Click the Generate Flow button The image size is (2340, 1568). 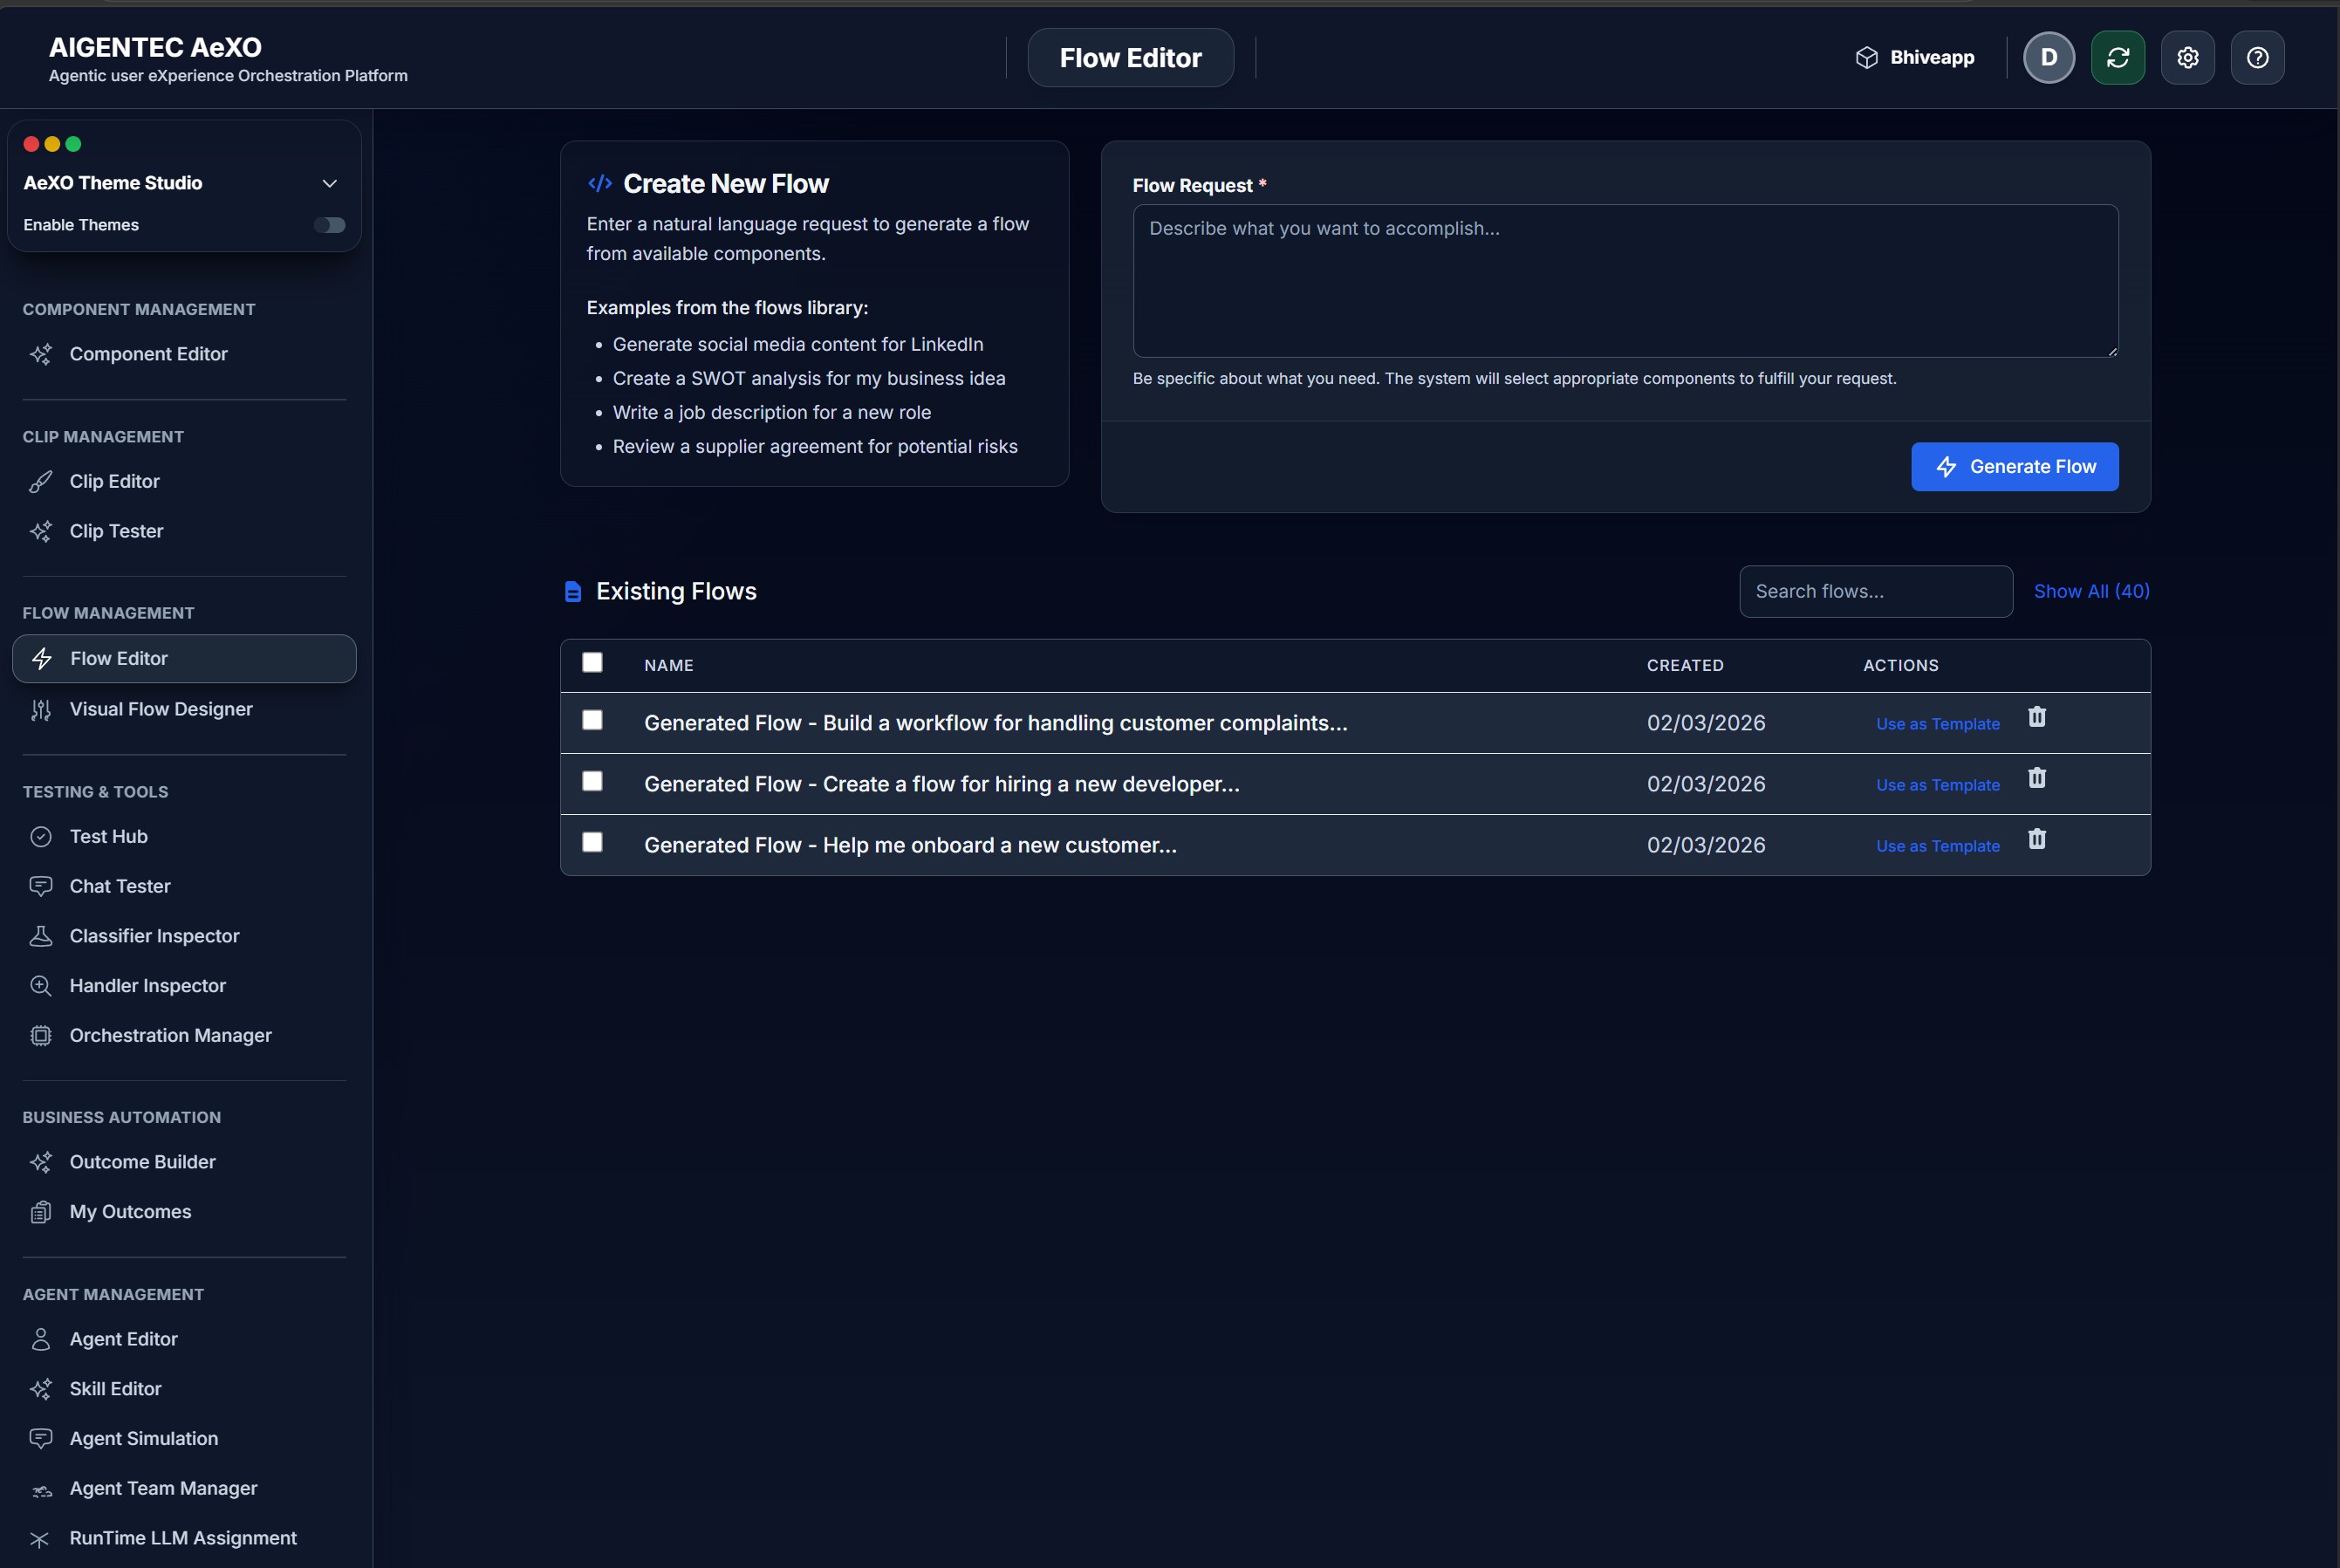[2014, 466]
